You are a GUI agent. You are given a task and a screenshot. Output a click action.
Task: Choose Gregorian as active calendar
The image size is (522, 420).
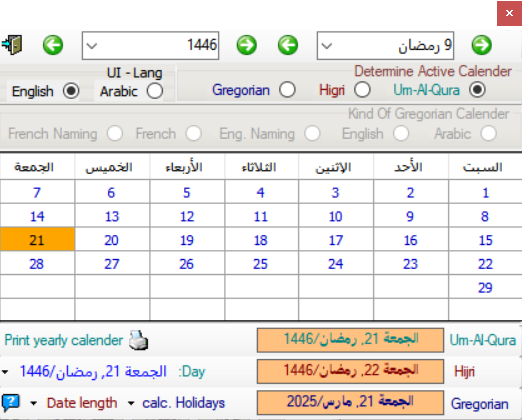coord(287,90)
